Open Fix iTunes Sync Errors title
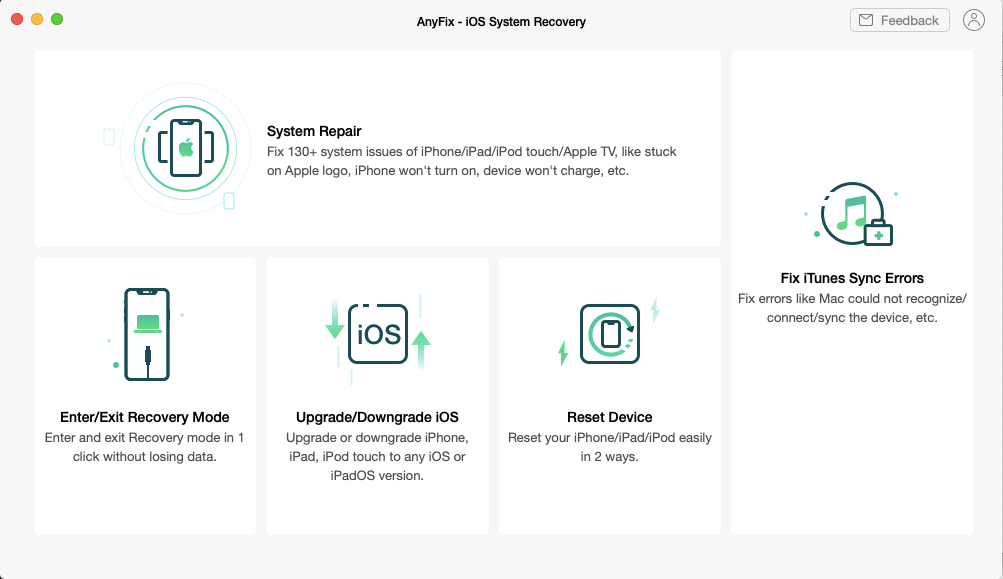Viewport: 1003px width, 579px height. click(852, 278)
